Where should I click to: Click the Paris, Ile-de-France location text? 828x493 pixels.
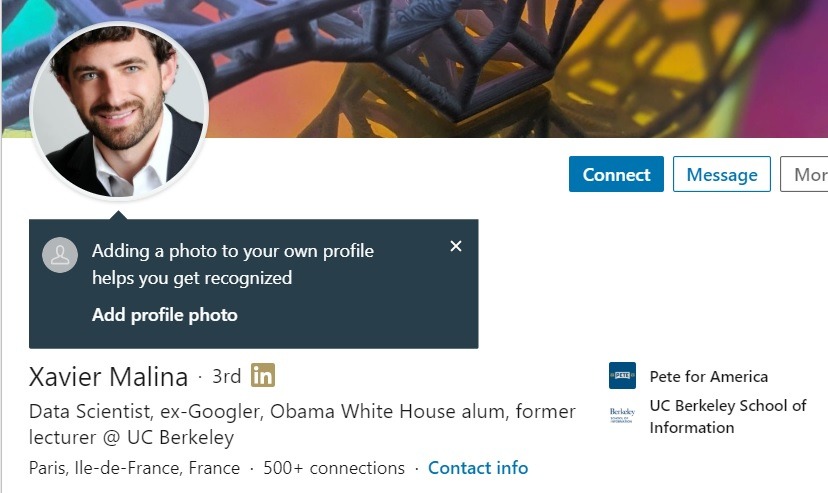(x=134, y=468)
